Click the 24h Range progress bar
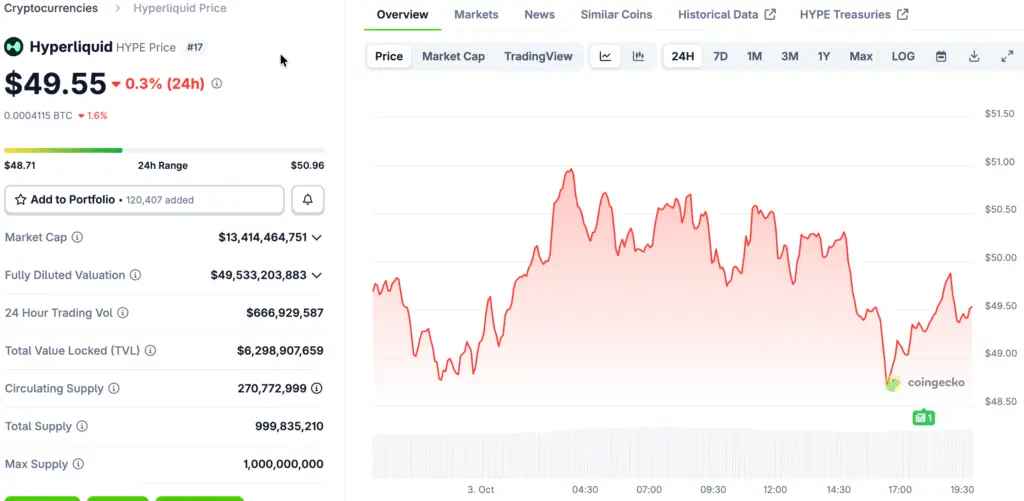Image resolution: width=1024 pixels, height=501 pixels. pos(164,150)
